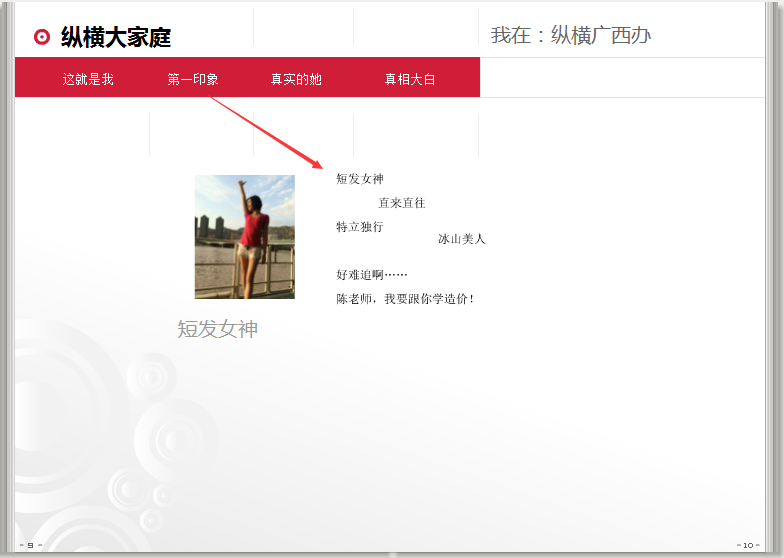Select 陈老师，我要跟你学造价！ text line

pos(405,298)
